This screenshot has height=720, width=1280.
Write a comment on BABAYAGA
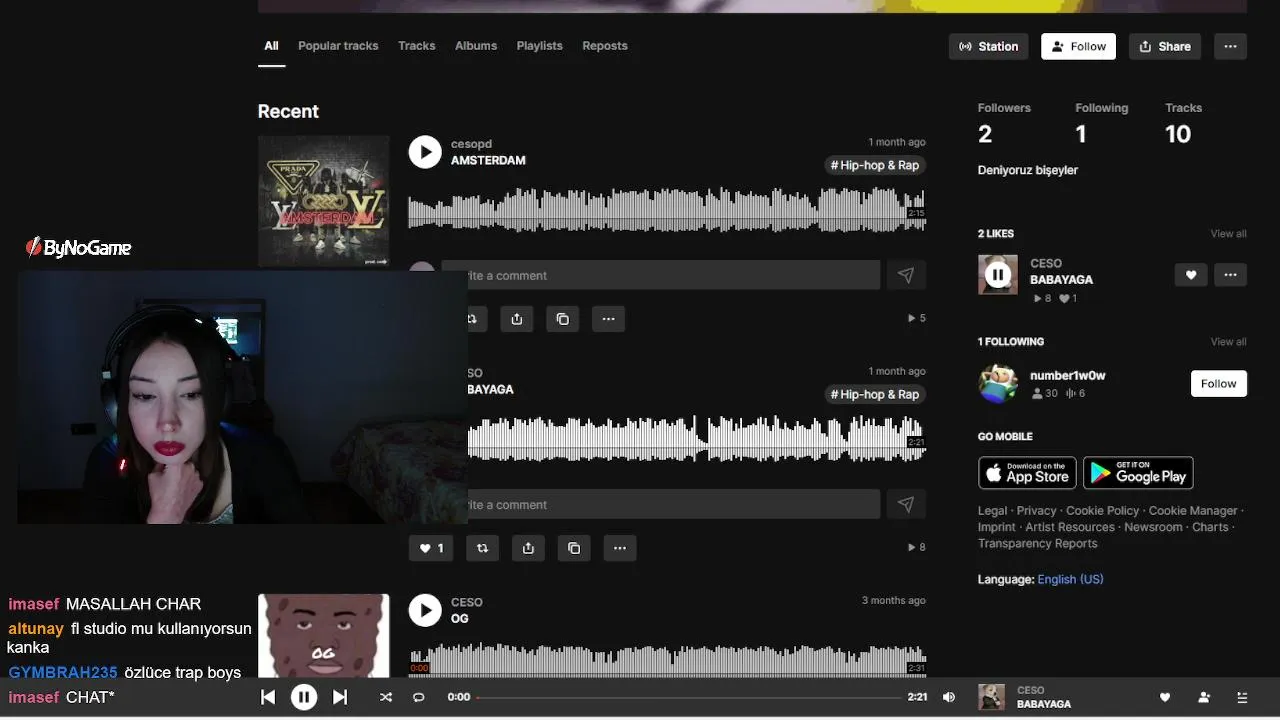674,504
